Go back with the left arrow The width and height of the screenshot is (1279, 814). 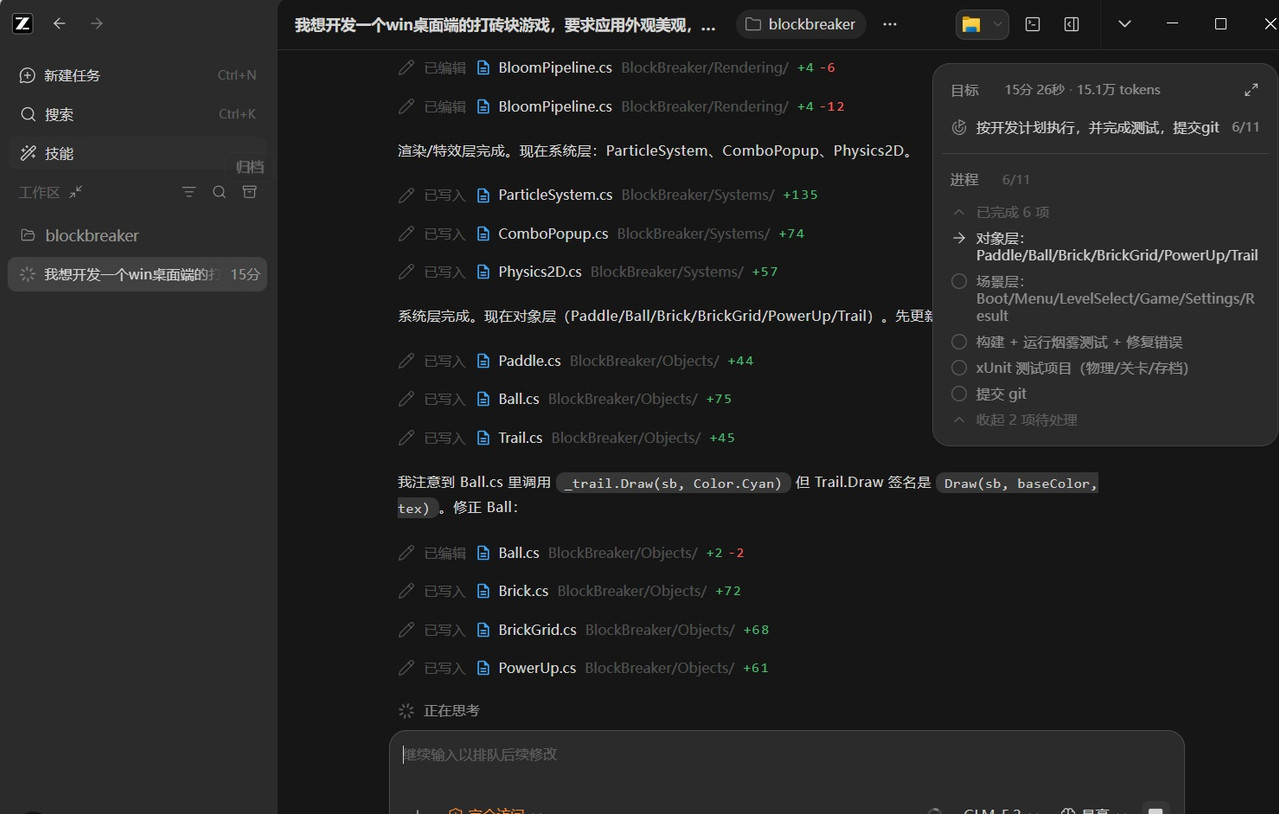(x=60, y=23)
